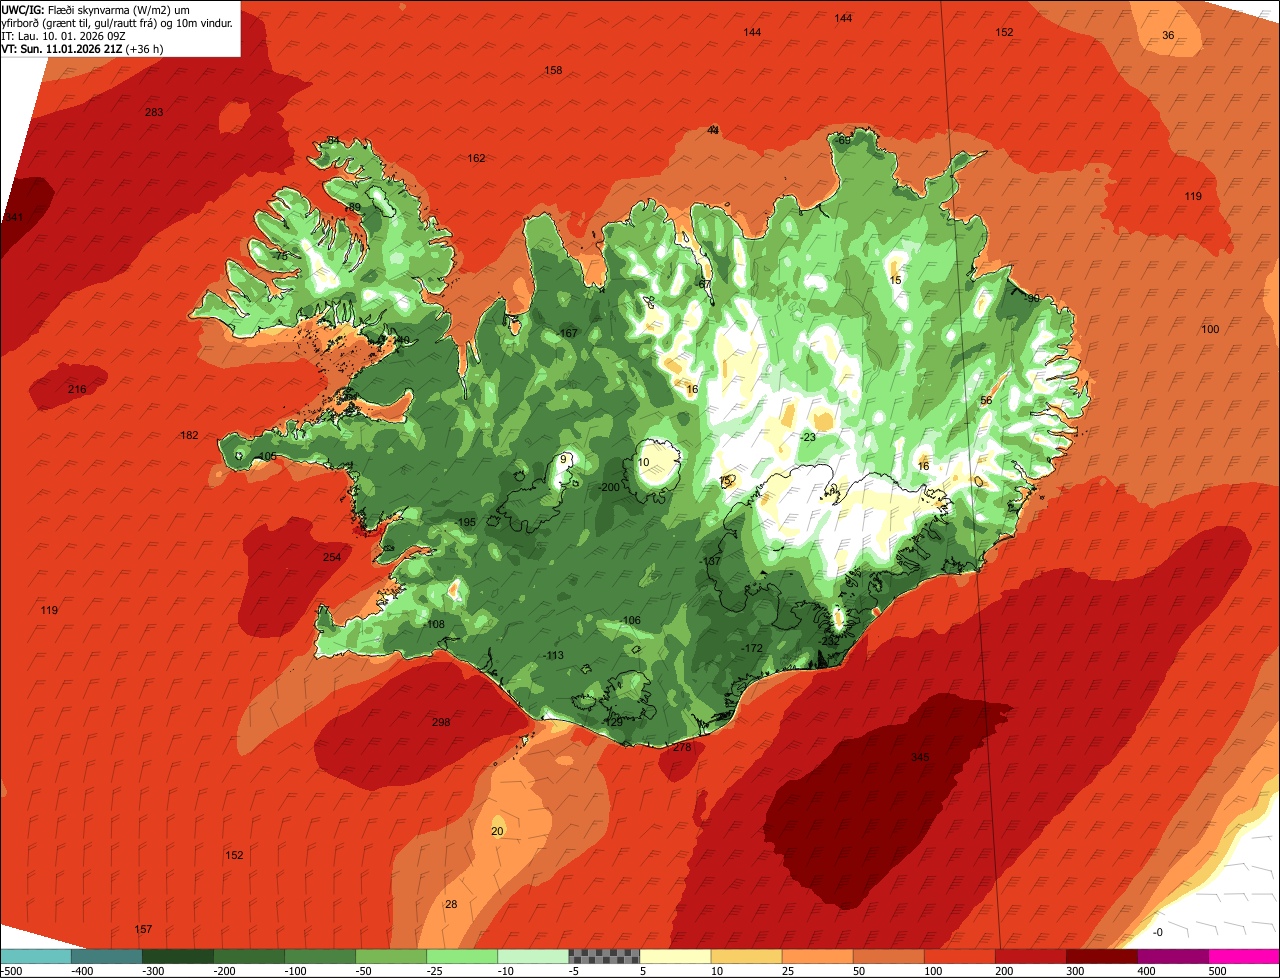Select the purple legend swatch between 400 and 500
The height and width of the screenshot is (978, 1280).
[1172, 956]
